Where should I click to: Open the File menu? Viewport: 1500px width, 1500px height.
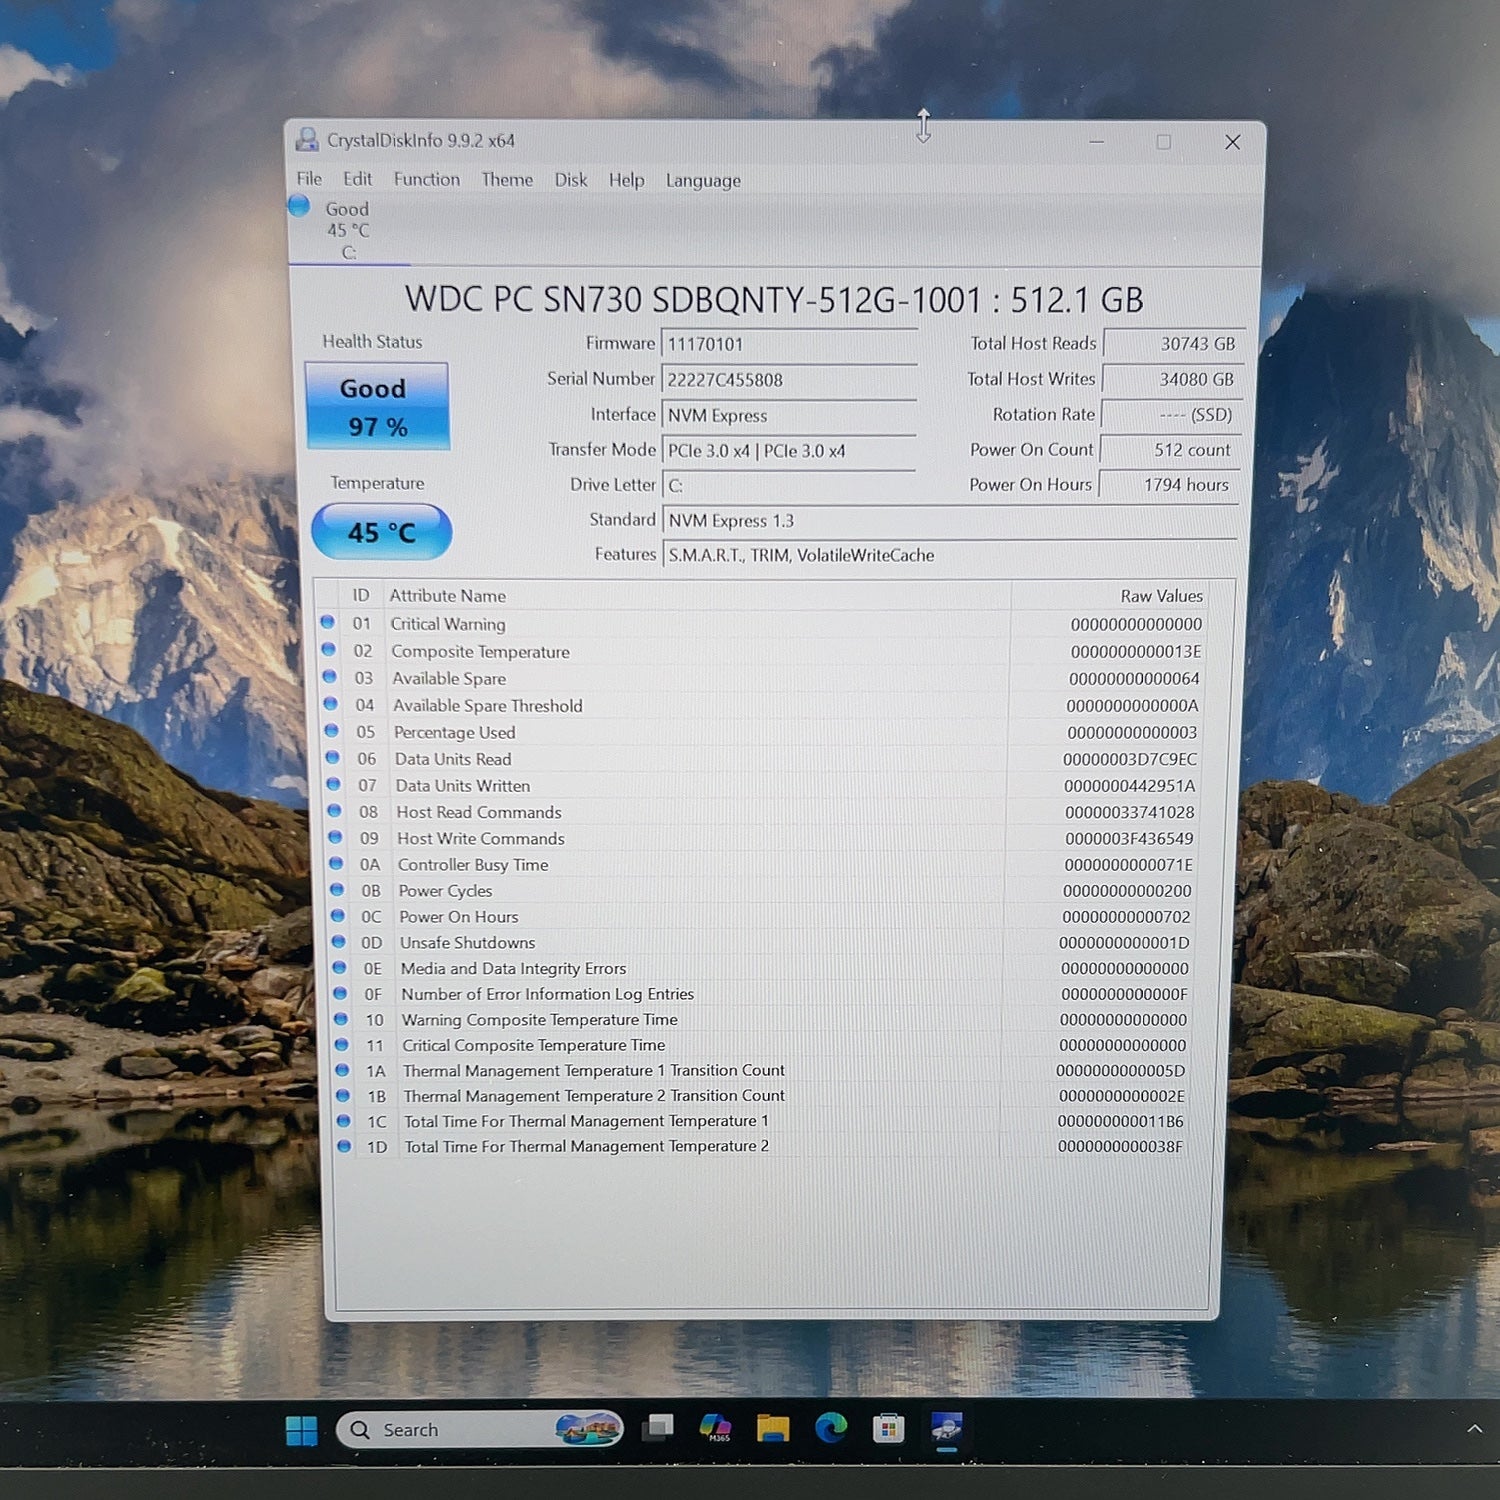point(309,179)
